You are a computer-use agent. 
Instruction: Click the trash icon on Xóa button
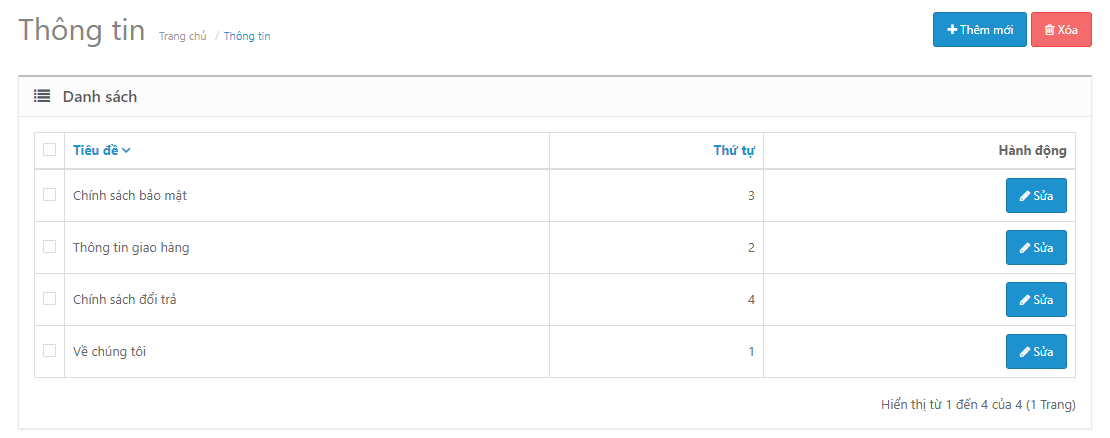pos(1049,30)
